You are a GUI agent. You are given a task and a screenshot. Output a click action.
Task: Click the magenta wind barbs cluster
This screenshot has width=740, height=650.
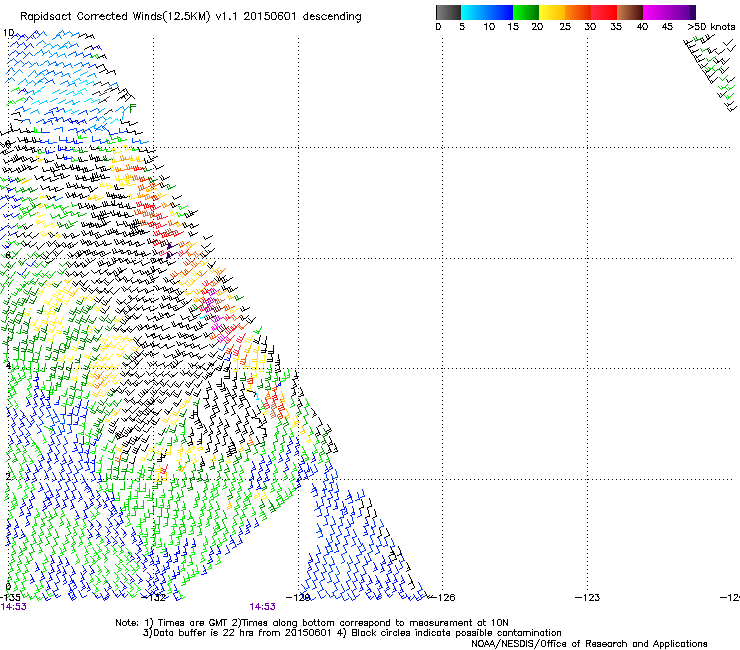[215, 314]
